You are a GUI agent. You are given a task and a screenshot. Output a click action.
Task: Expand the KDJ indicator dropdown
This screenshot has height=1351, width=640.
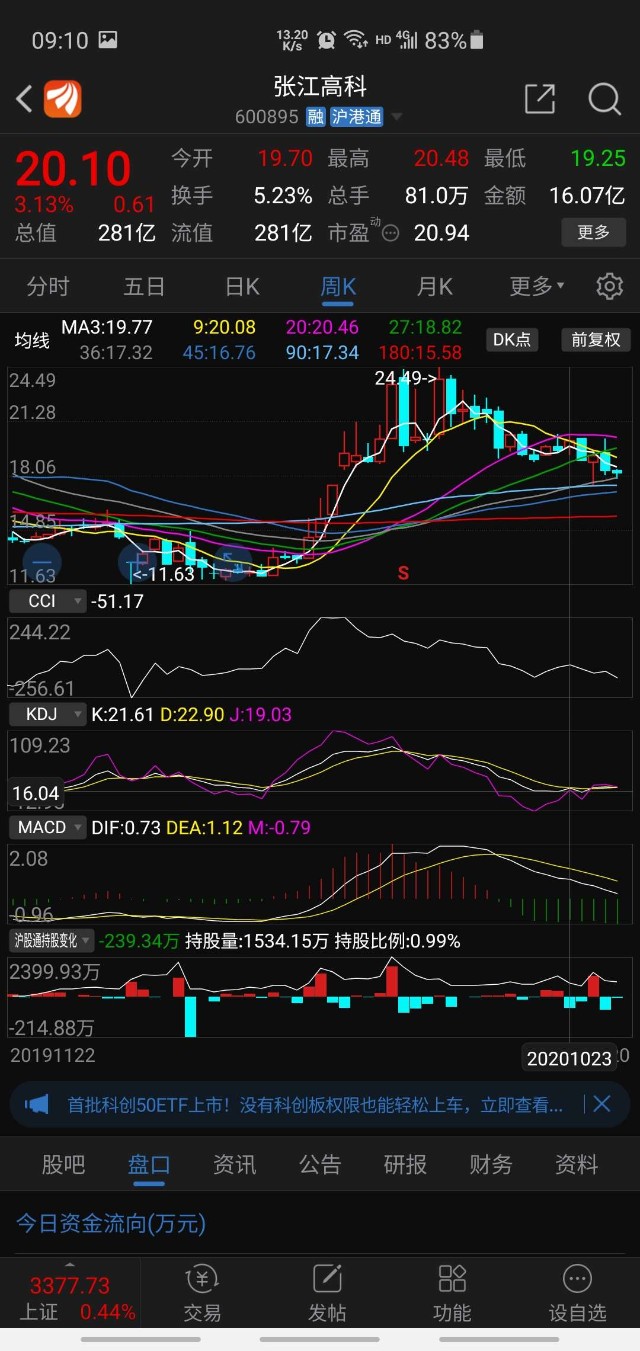[47, 714]
